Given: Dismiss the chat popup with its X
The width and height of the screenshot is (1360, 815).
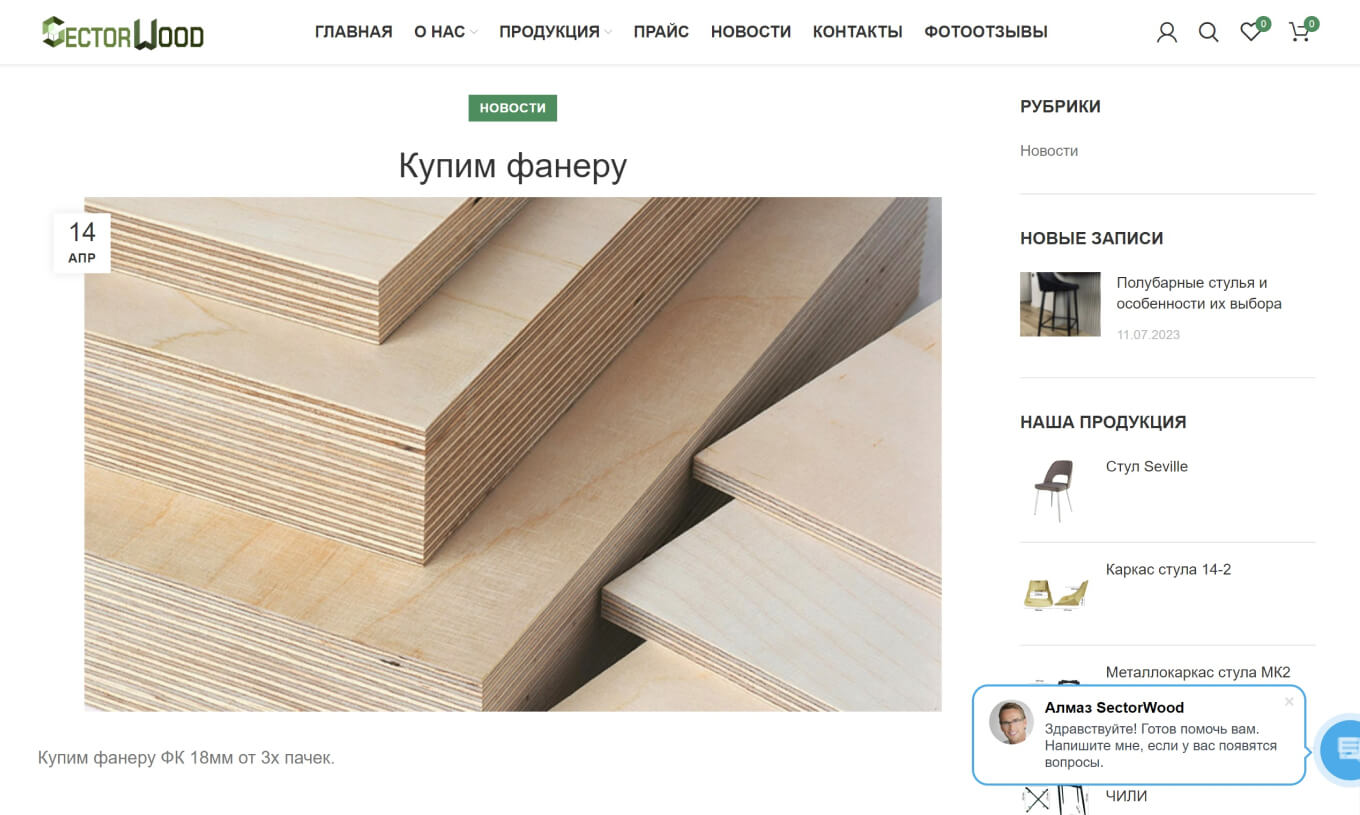Looking at the screenshot, I should [1289, 701].
